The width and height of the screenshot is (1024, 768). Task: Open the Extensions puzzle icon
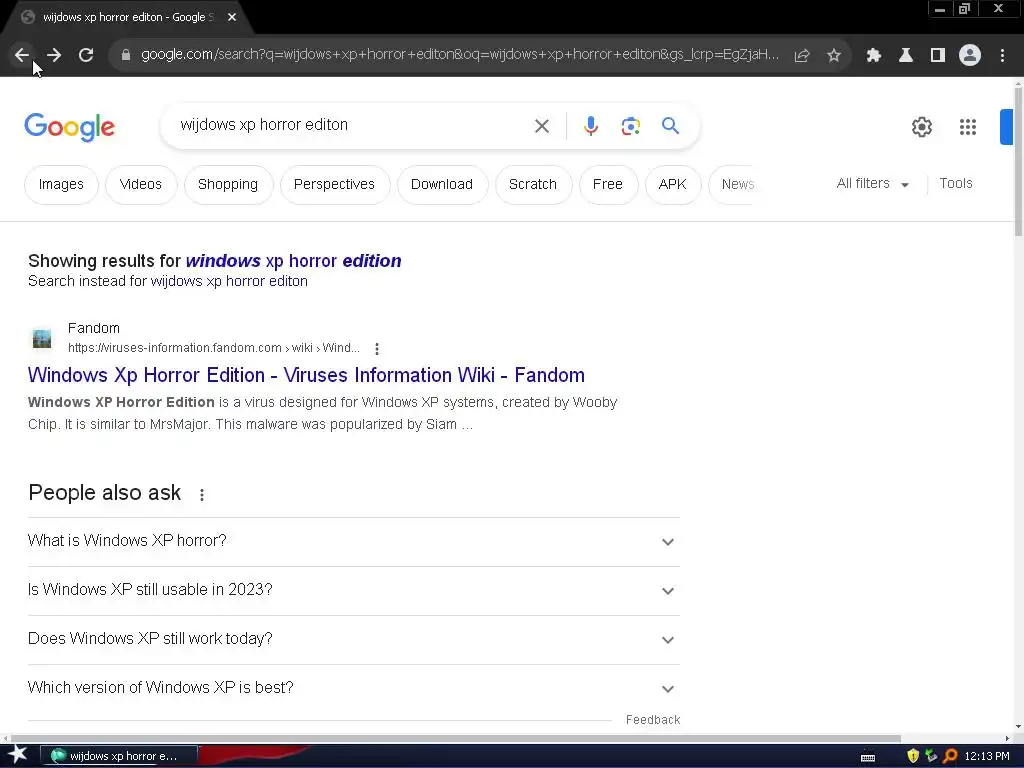tap(873, 56)
